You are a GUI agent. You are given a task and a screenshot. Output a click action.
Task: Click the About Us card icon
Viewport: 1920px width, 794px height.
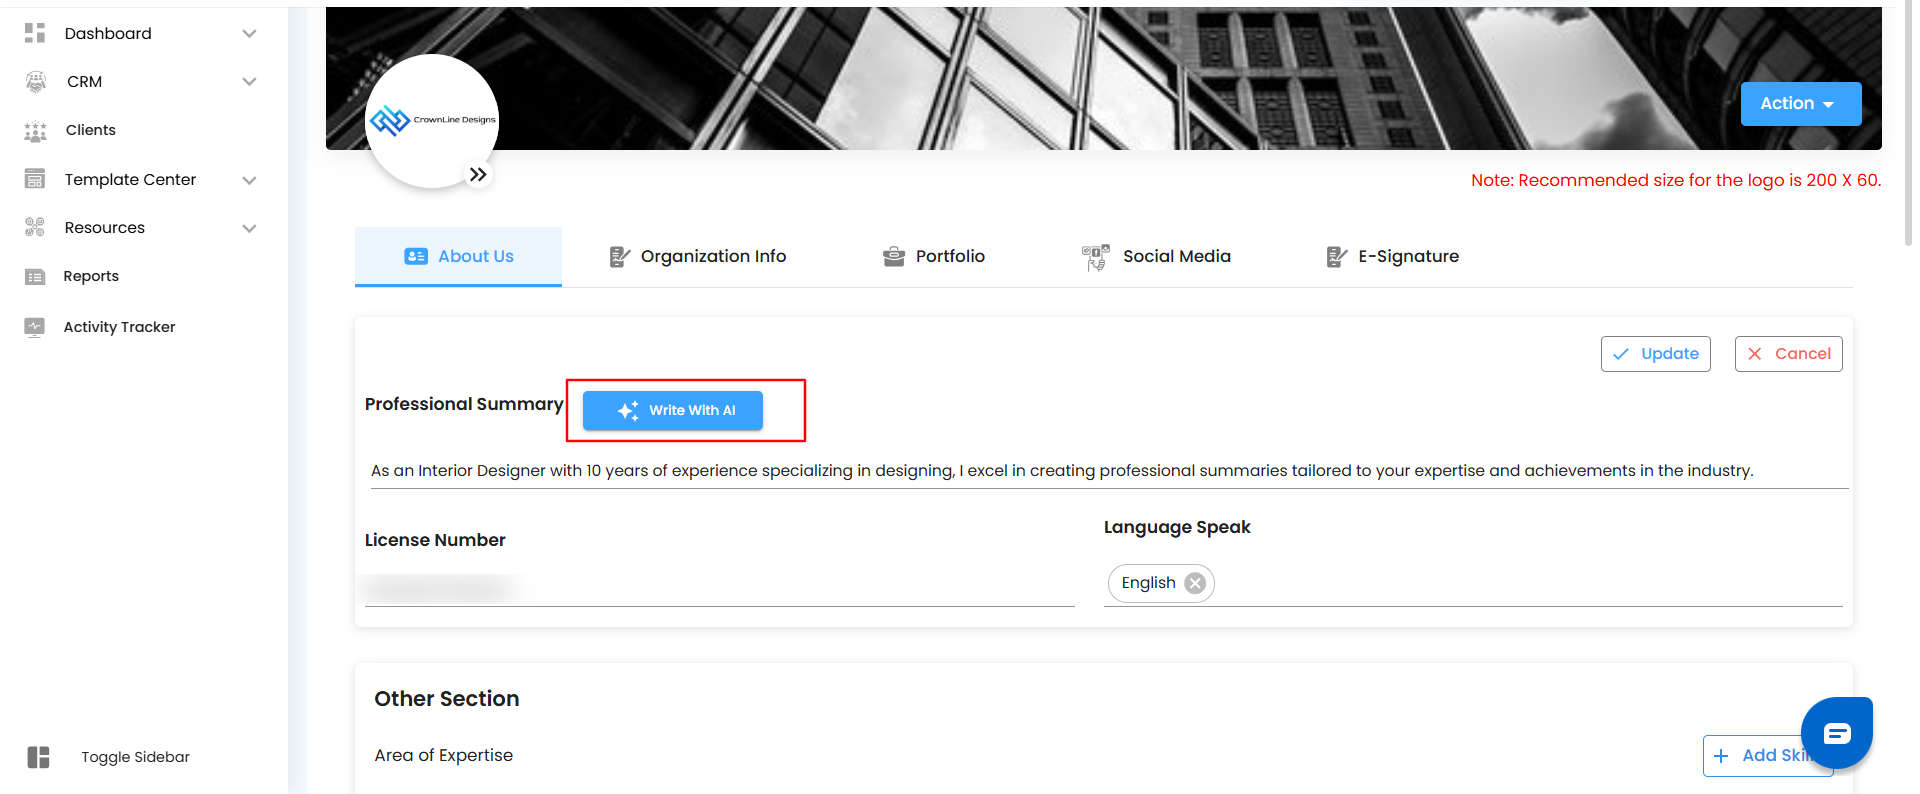pyautogui.click(x=416, y=256)
